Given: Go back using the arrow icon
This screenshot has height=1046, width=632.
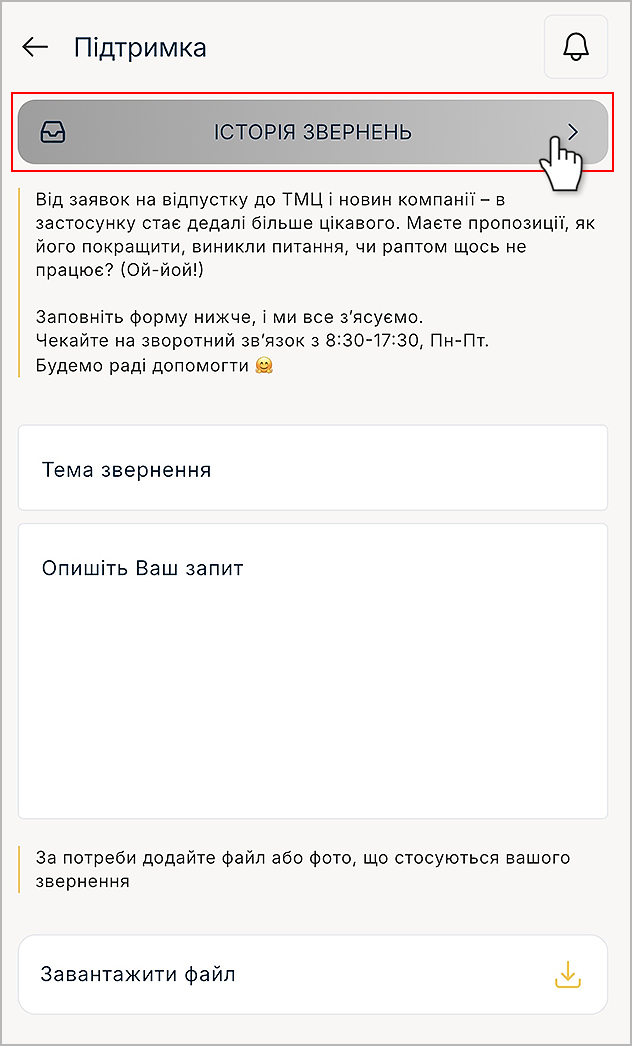Looking at the screenshot, I should [35, 47].
